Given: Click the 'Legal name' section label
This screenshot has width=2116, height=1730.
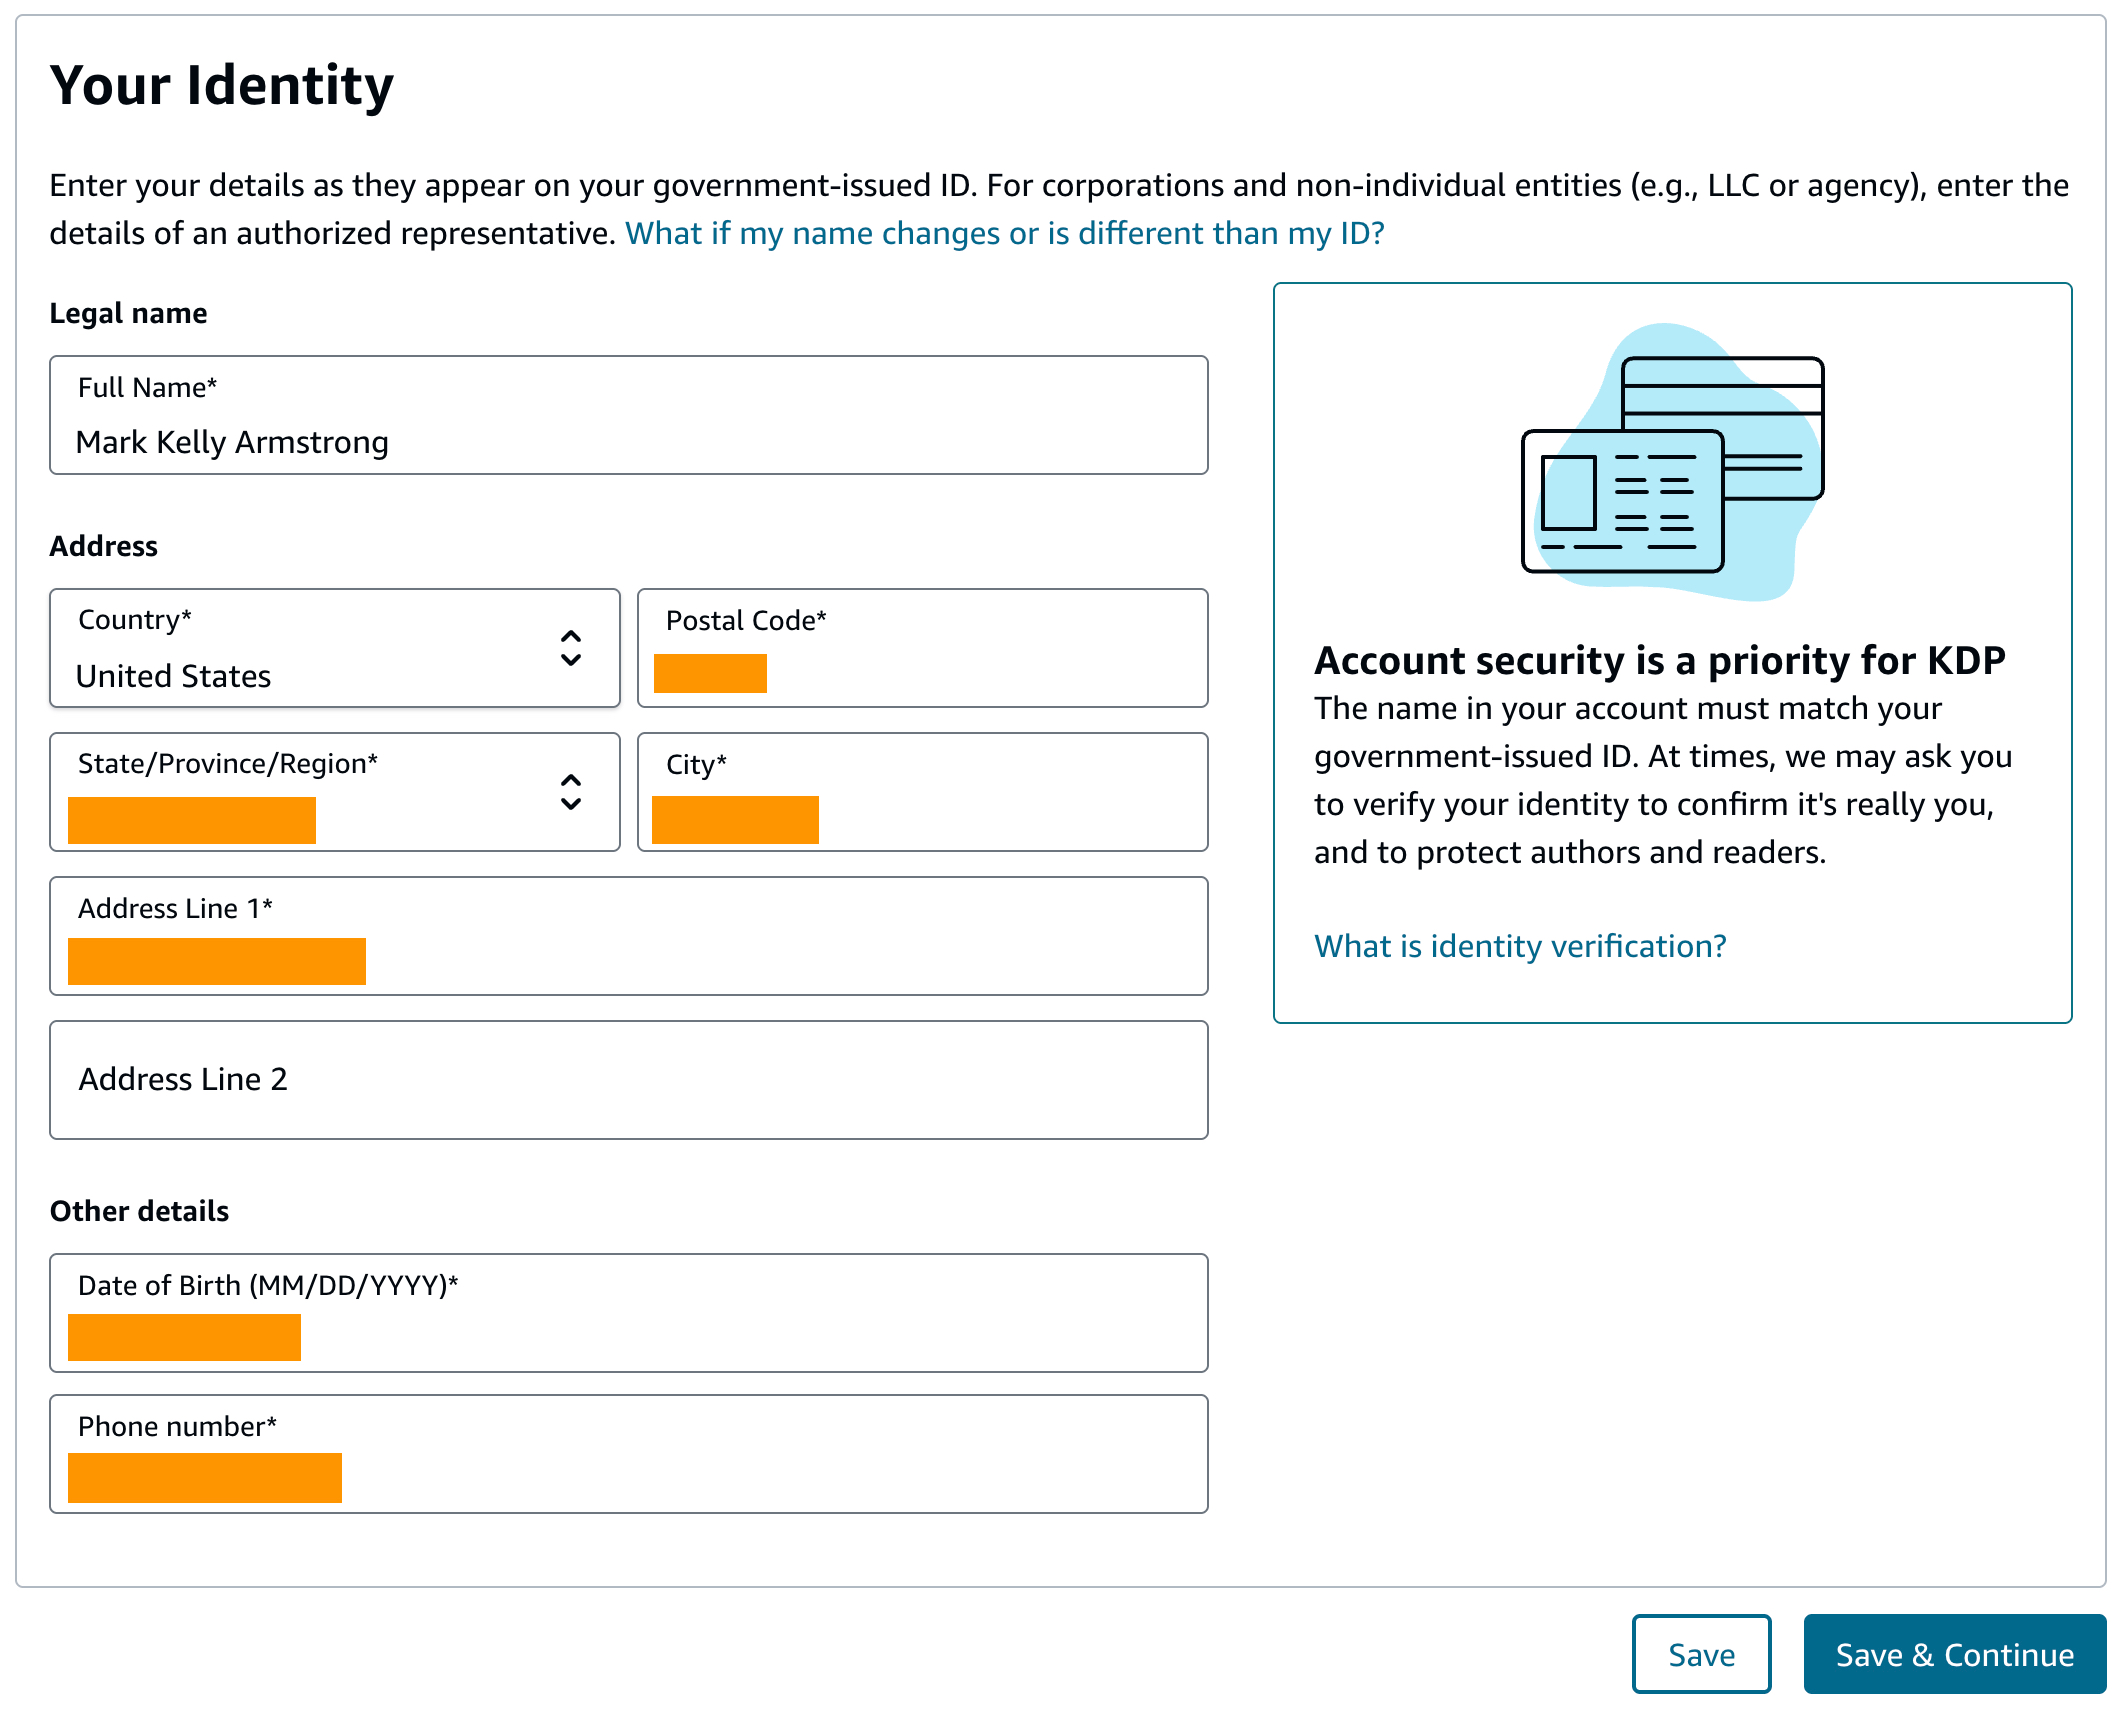Looking at the screenshot, I should 128,313.
